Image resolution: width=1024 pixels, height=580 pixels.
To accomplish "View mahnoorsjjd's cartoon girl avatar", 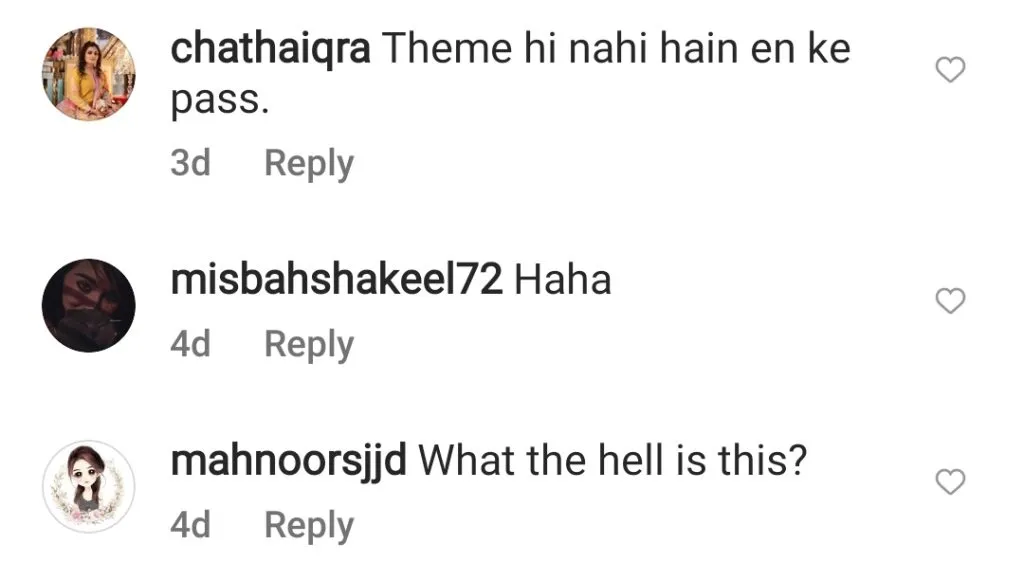I will pyautogui.click(x=89, y=487).
